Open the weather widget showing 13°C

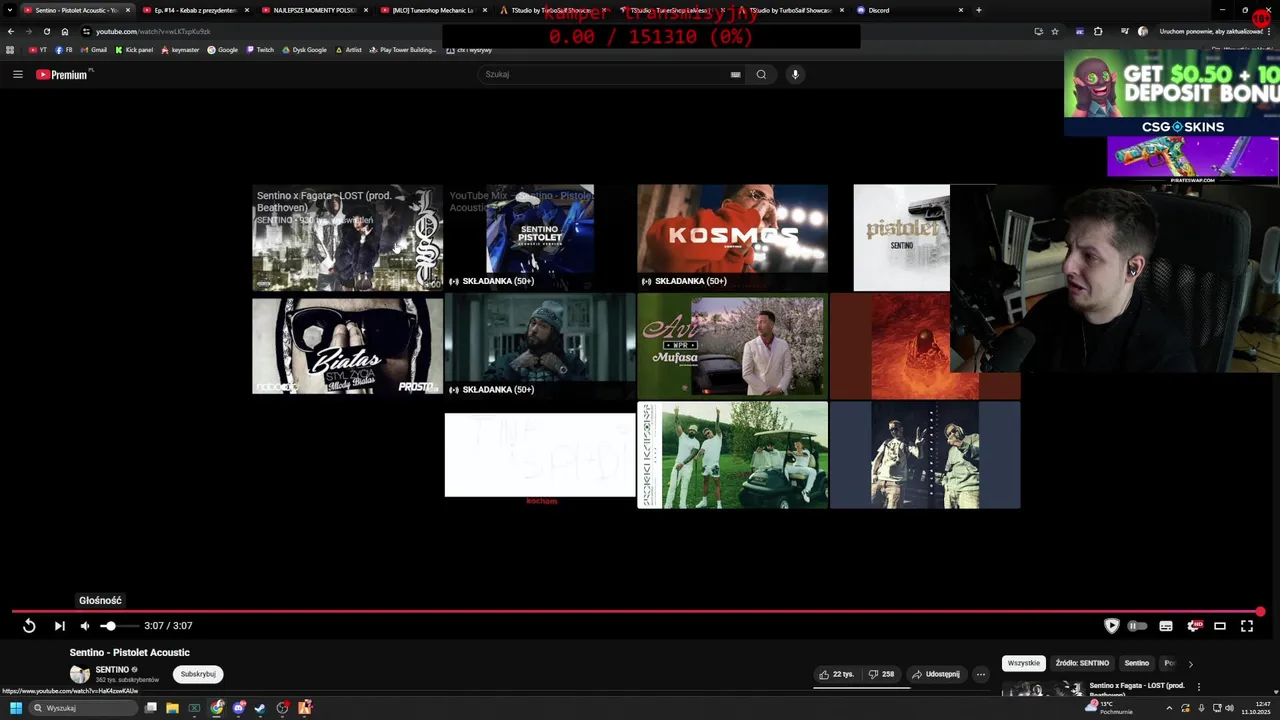1110,707
